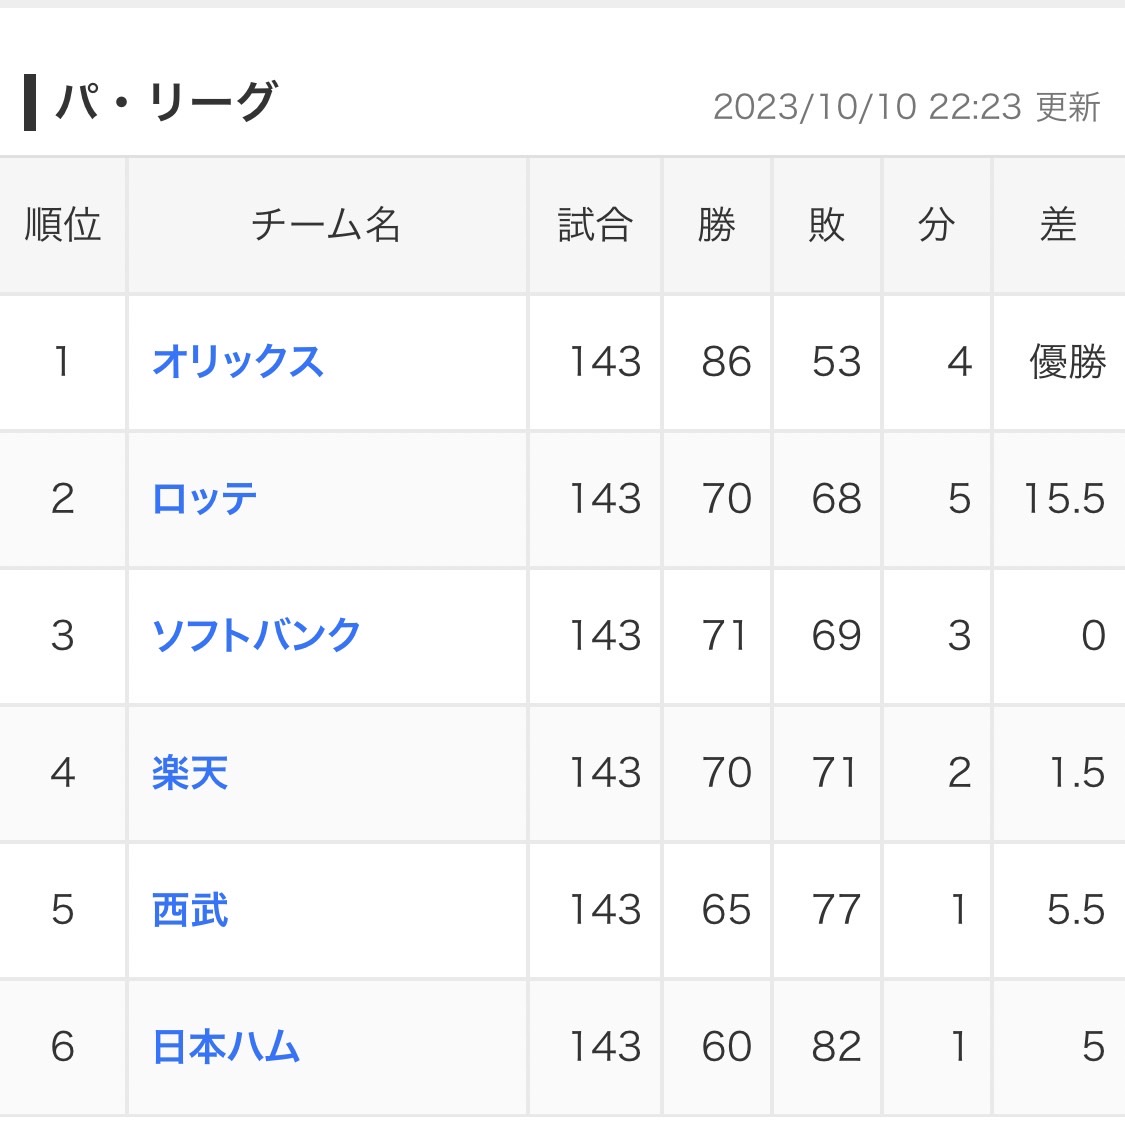Click the 日本ハム team link
The width and height of the screenshot is (1125, 1142).
click(226, 1047)
